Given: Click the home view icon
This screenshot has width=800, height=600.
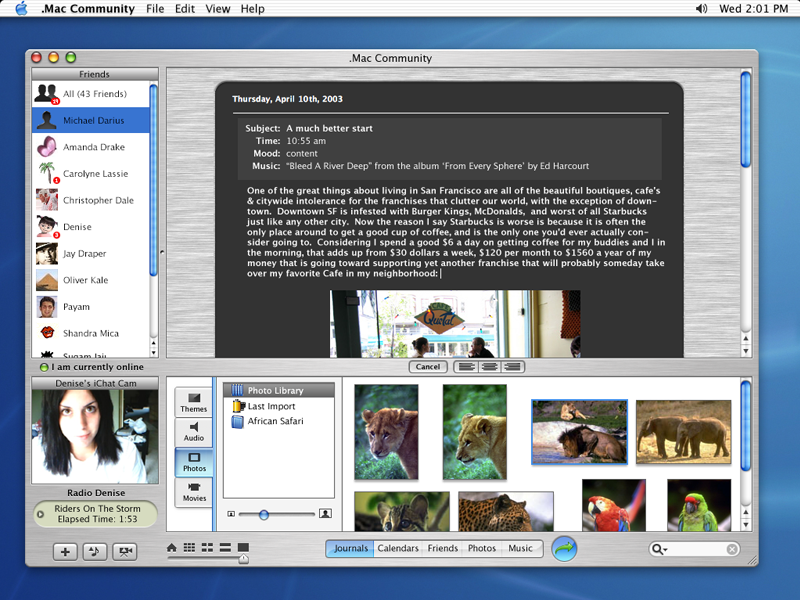Looking at the screenshot, I should point(172,547).
